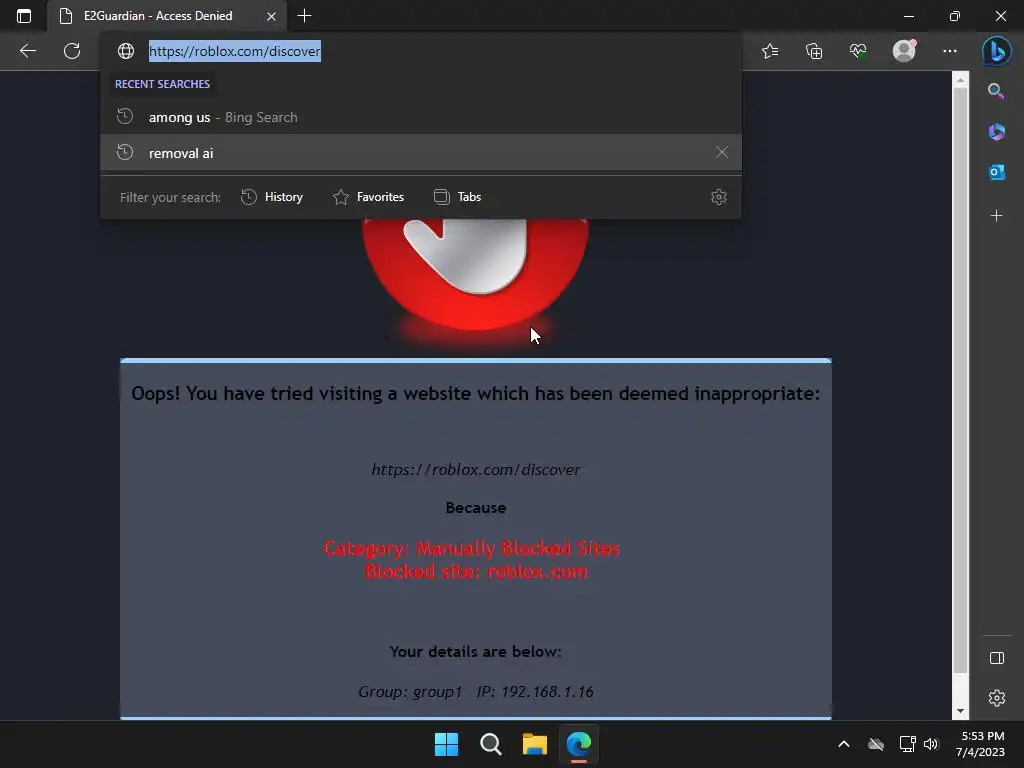Show hidden tray icons chevron
Image resolution: width=1024 pixels, height=768 pixels.
point(844,744)
